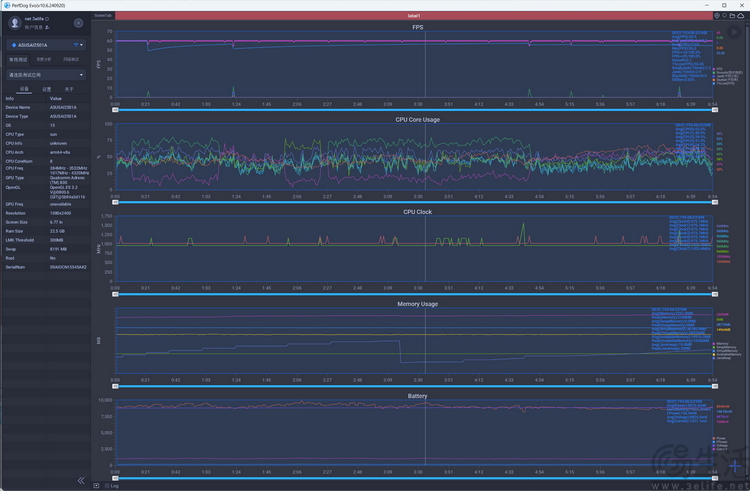Click the left handle of Battery range slider
This screenshot has width=750, height=491.
pyautogui.click(x=115, y=478)
